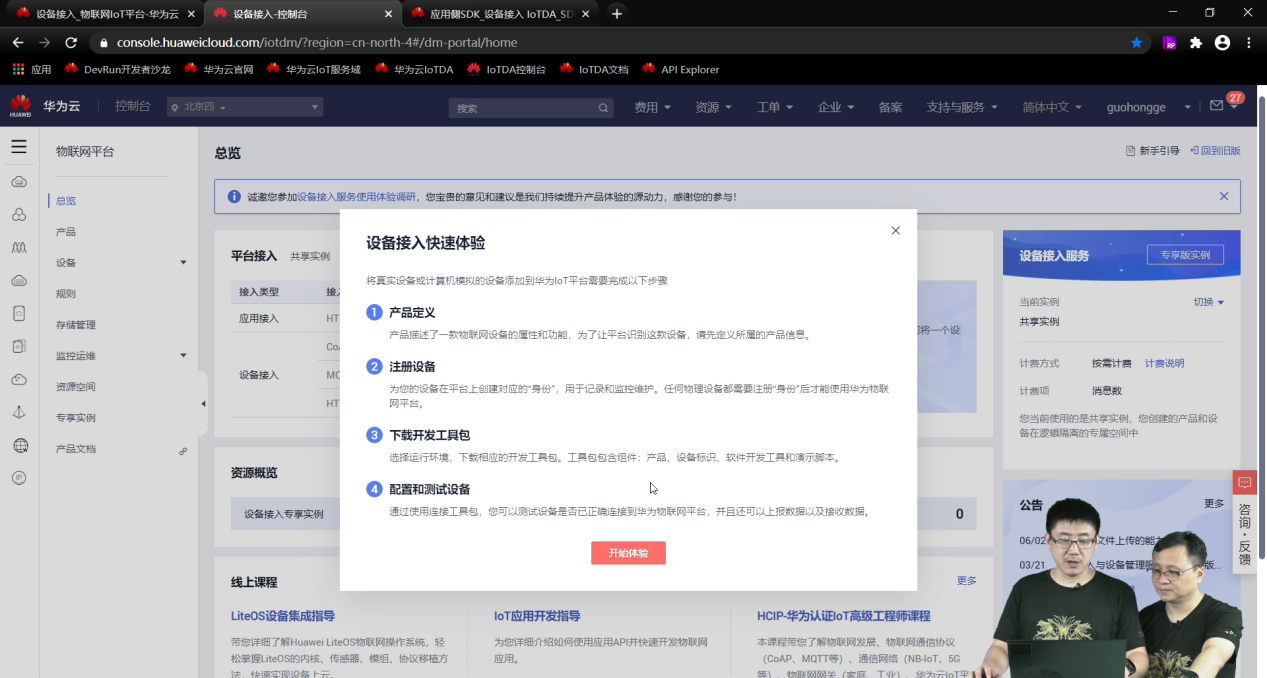Click the Huawei logo in header
Image resolution: width=1267 pixels, height=678 pixels.
(x=21, y=106)
